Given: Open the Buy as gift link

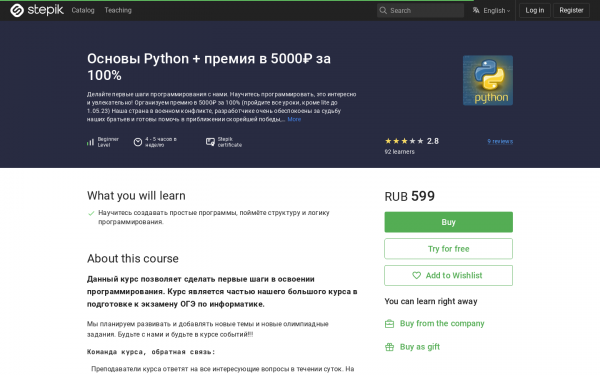Looking at the screenshot, I should click(x=420, y=347).
